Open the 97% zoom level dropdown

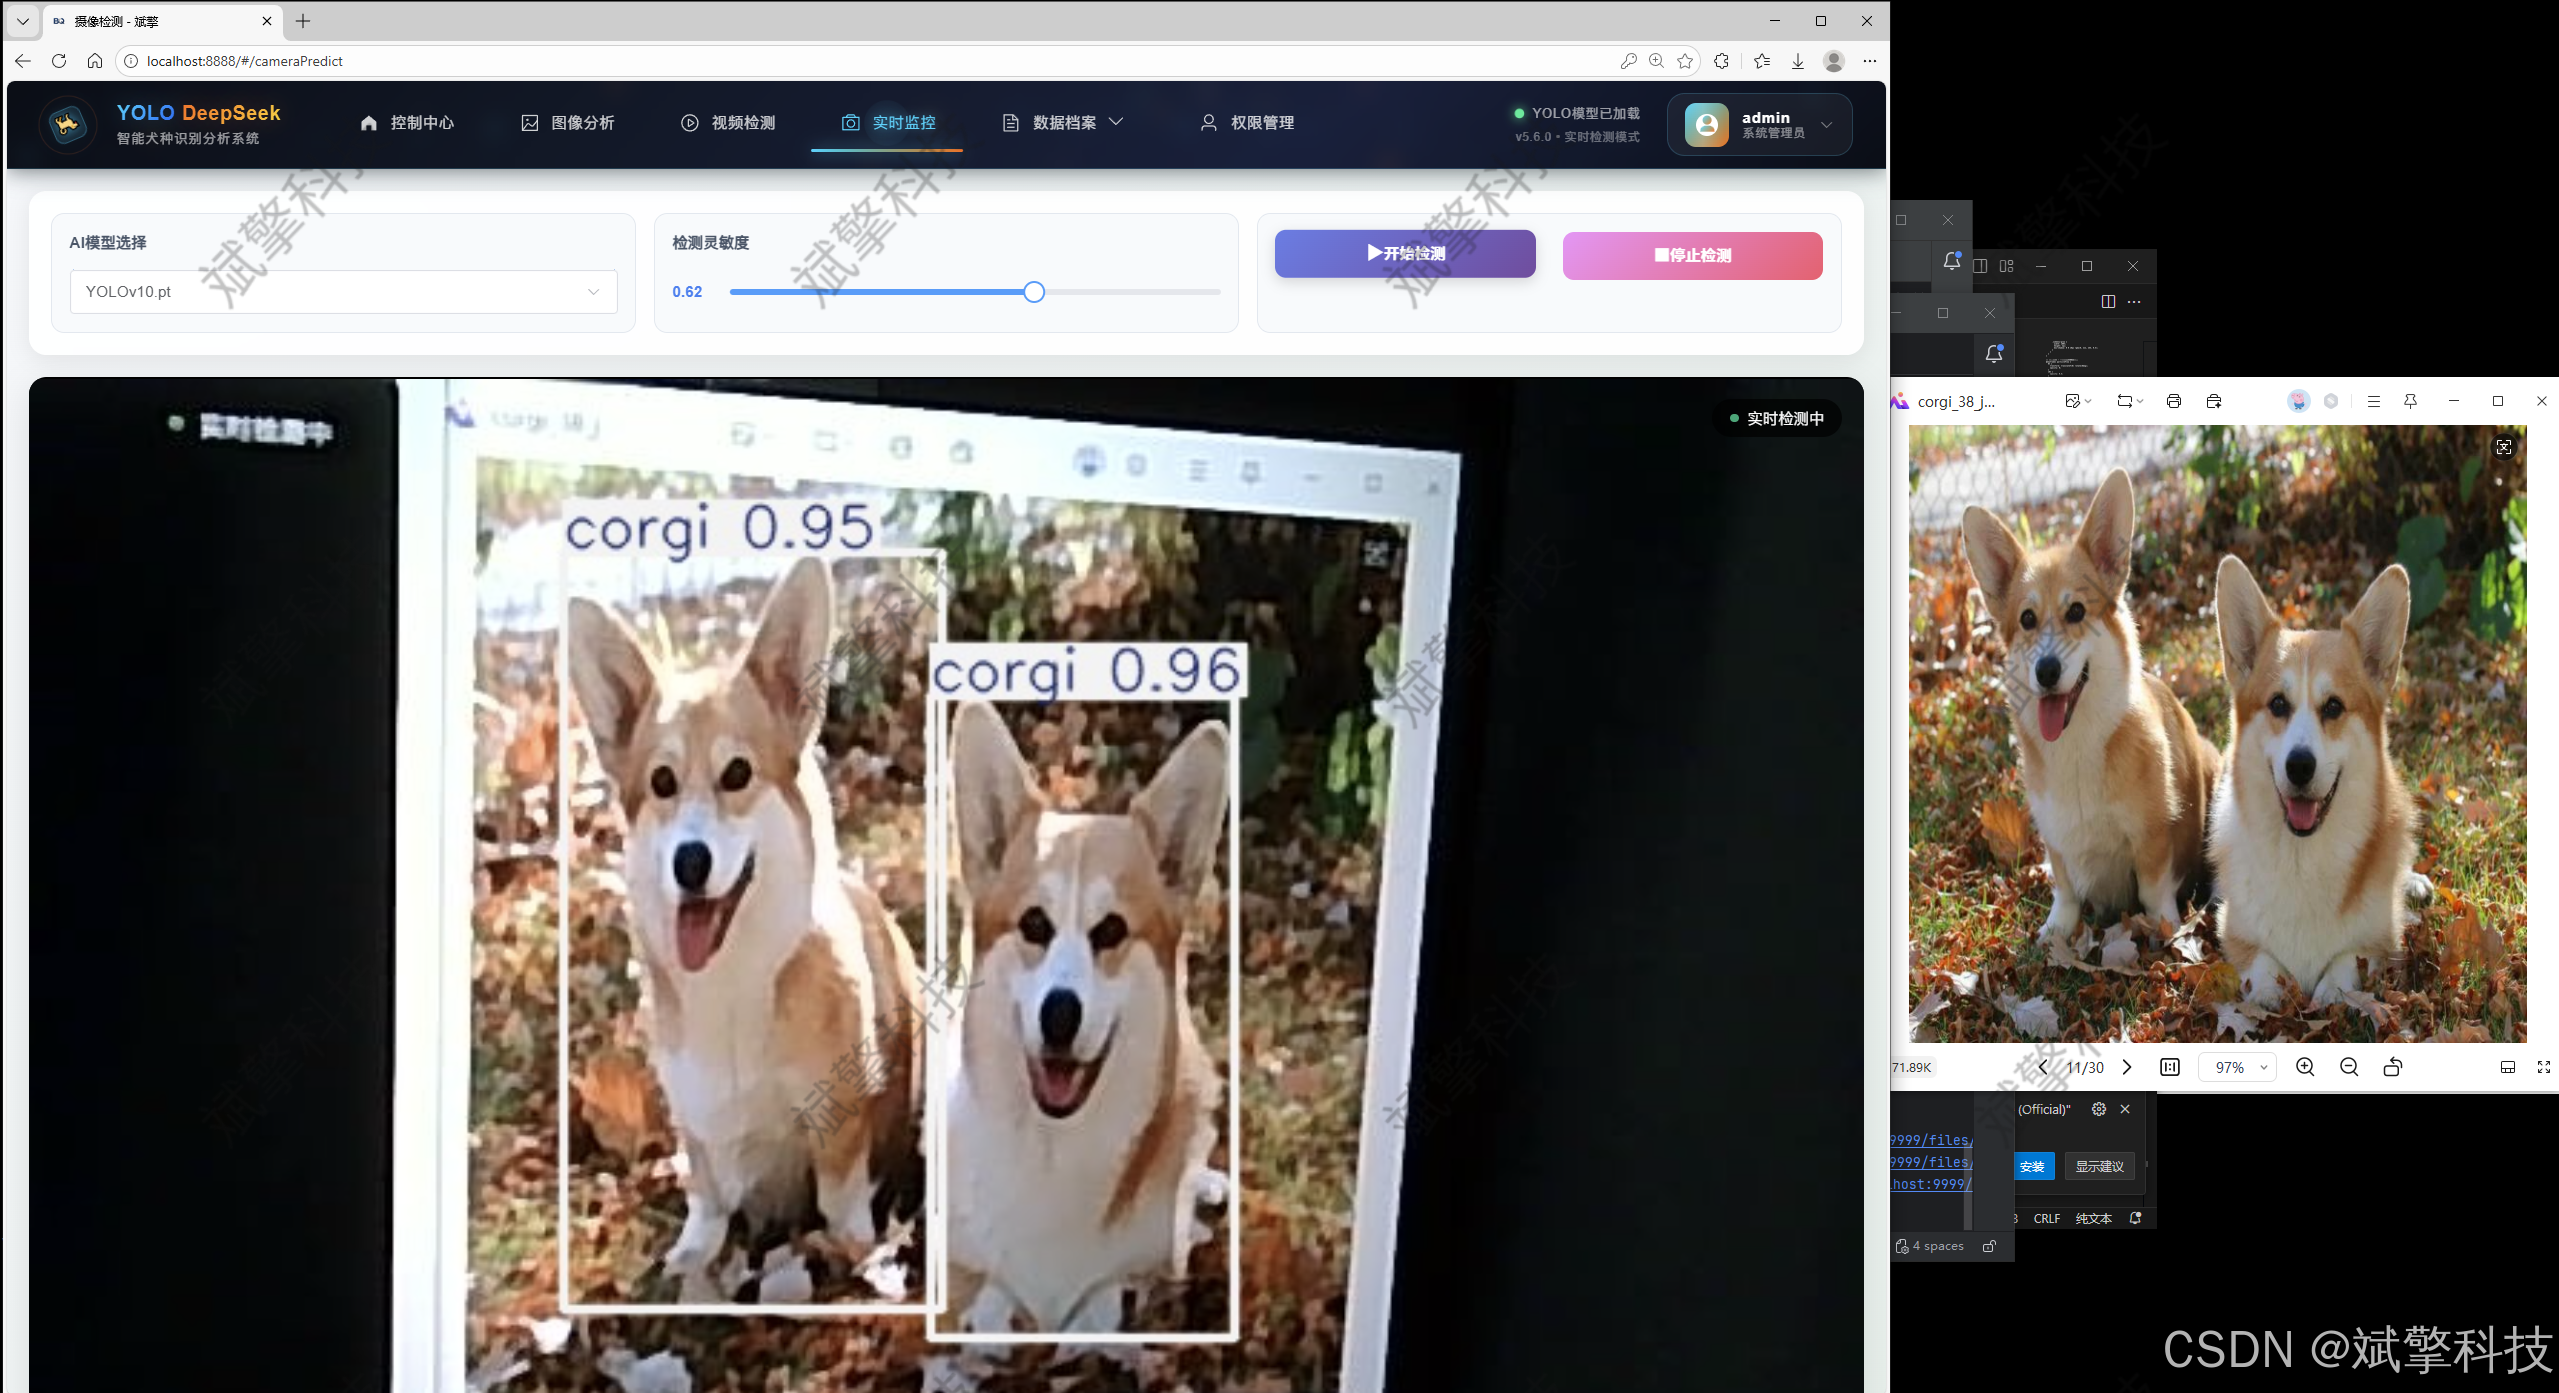pyautogui.click(x=2239, y=1067)
